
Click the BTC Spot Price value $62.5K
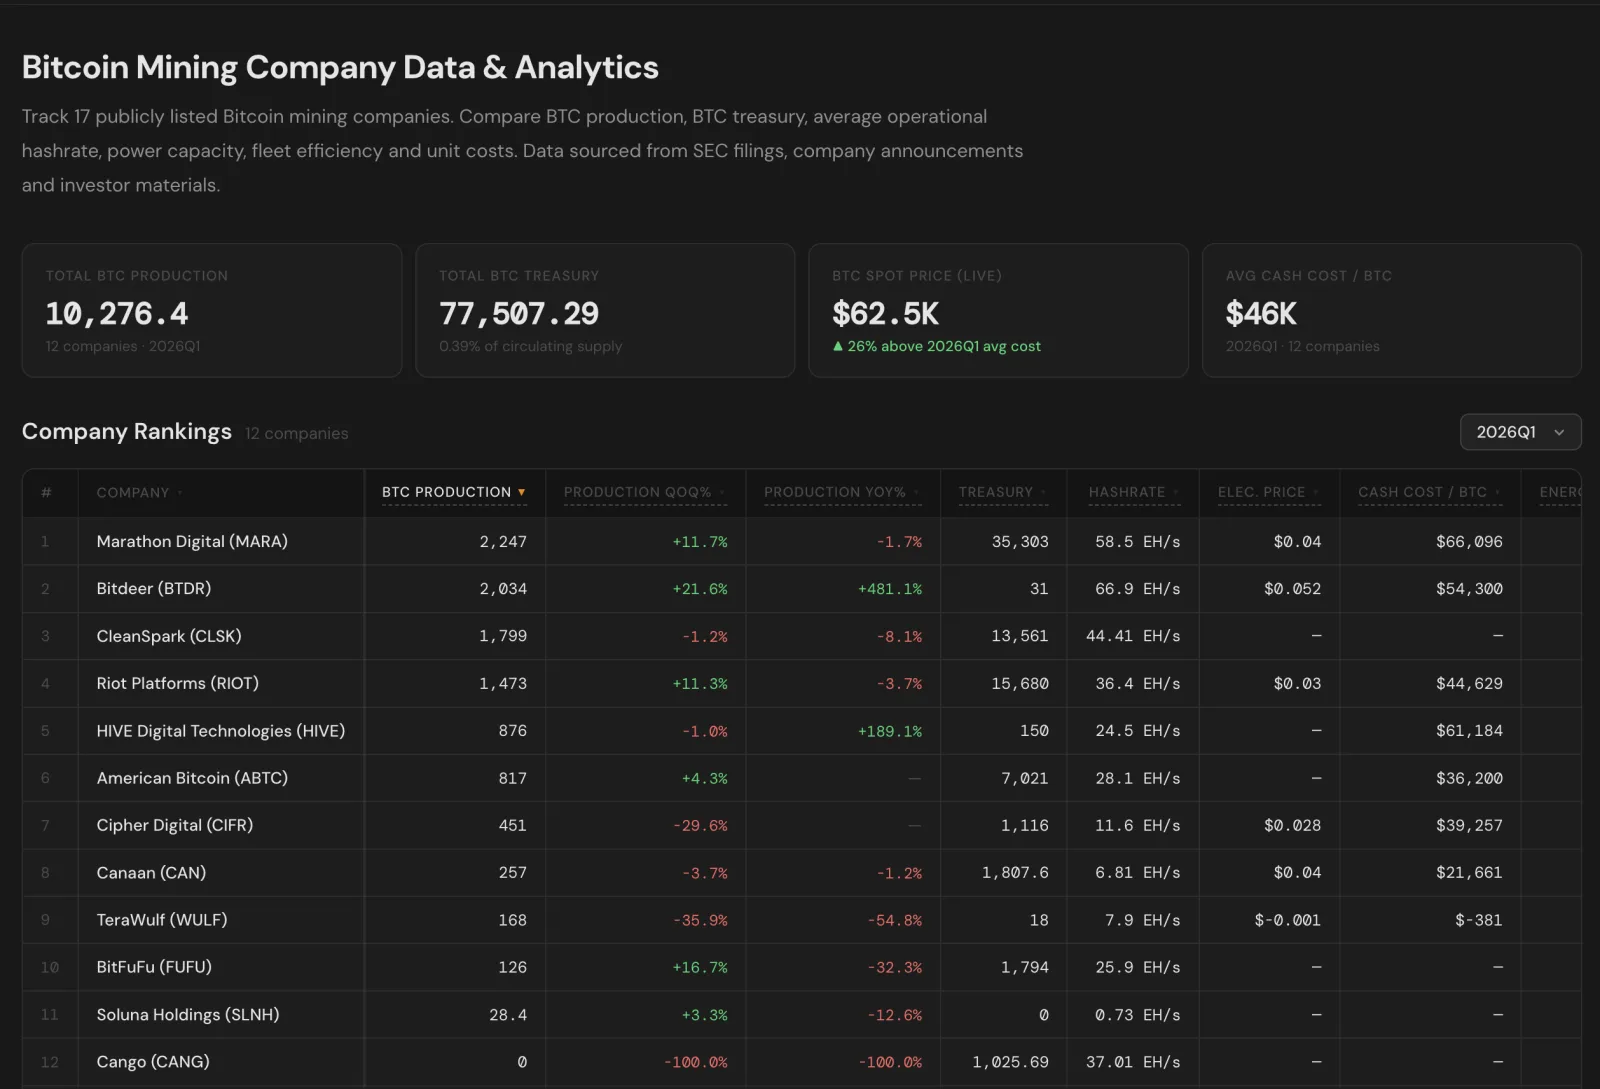pyautogui.click(x=886, y=314)
